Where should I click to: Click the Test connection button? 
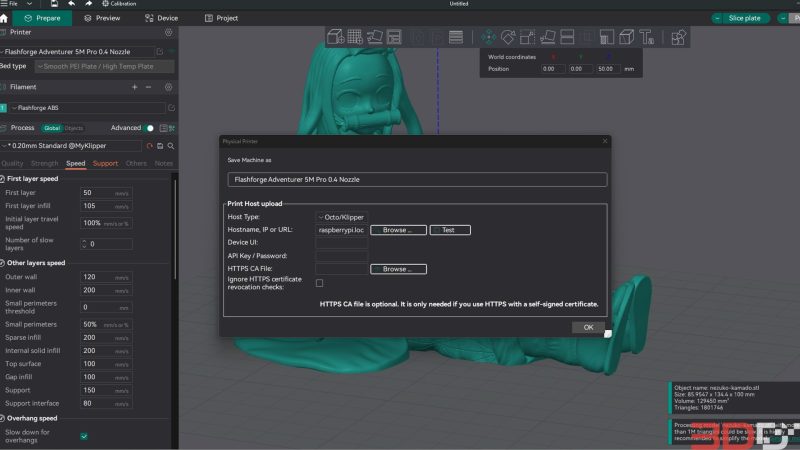coord(450,230)
